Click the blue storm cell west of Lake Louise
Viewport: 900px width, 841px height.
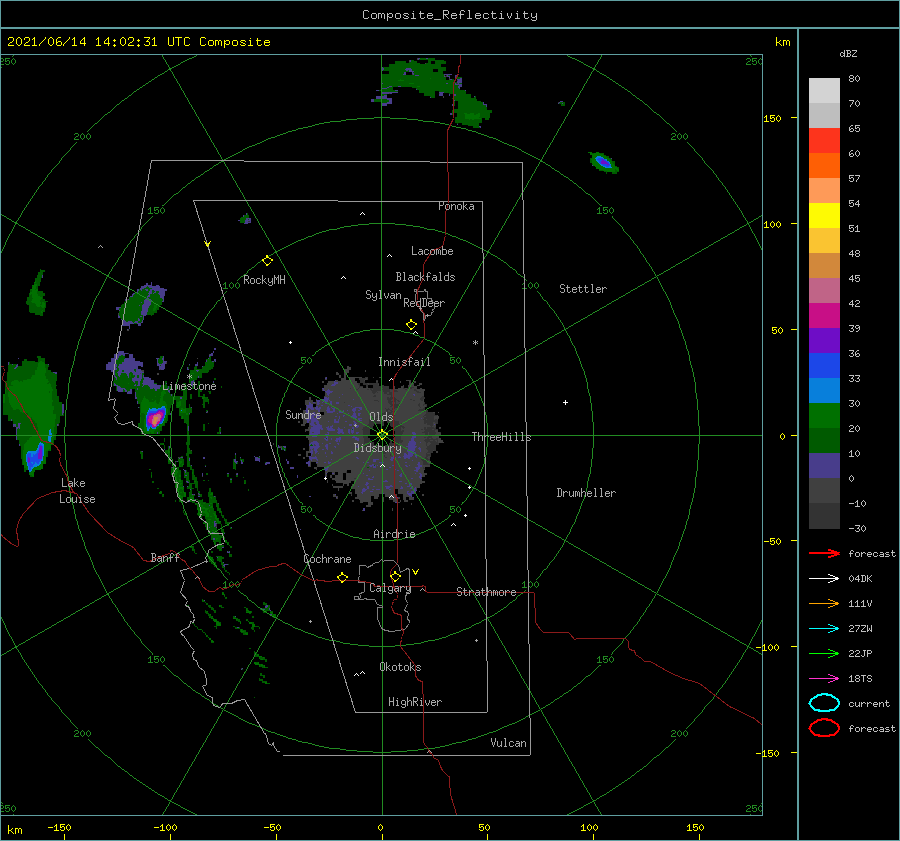click(x=35, y=457)
